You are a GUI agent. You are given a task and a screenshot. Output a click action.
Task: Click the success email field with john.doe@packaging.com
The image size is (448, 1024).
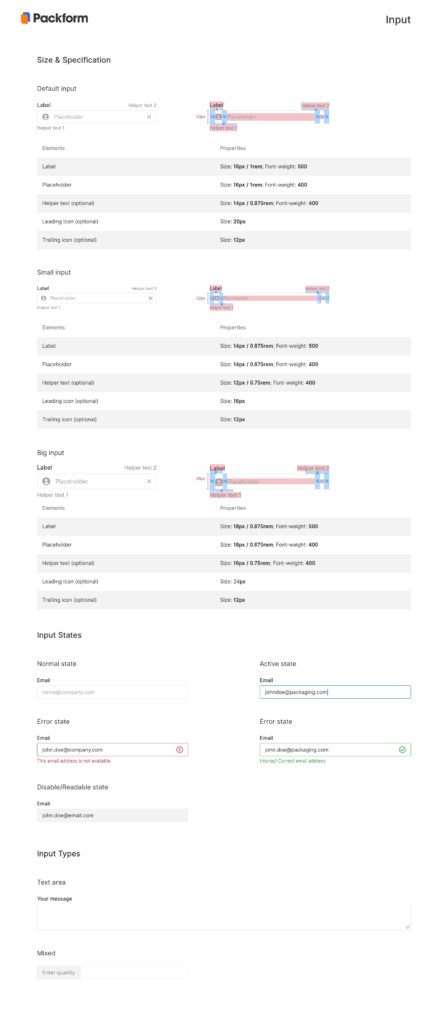coord(335,750)
